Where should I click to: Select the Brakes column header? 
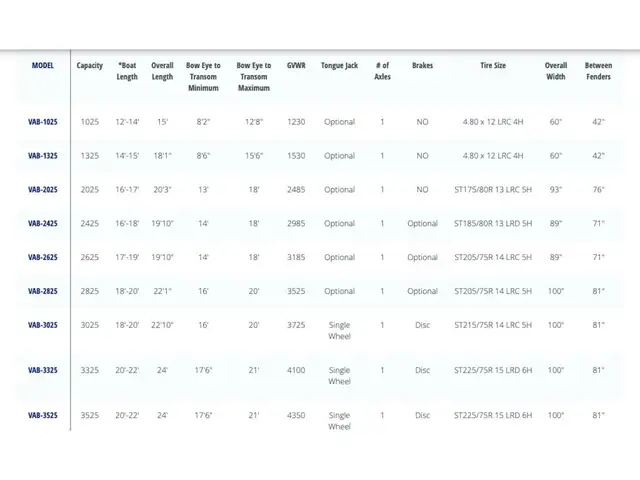(x=422, y=66)
